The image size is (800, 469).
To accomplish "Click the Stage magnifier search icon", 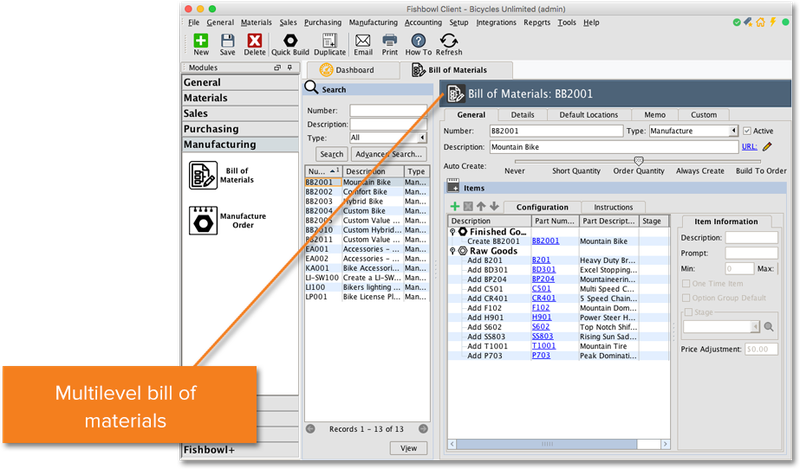I will tap(768, 327).
